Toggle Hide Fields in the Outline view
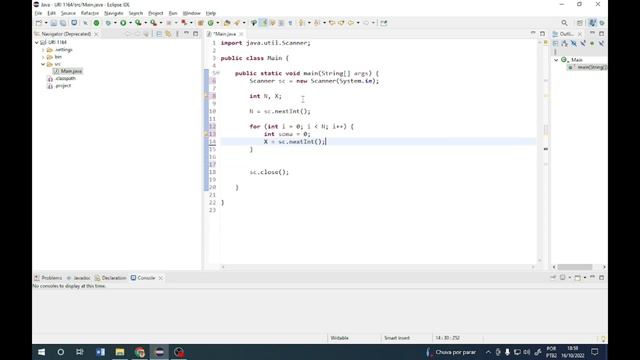 (x=573, y=43)
